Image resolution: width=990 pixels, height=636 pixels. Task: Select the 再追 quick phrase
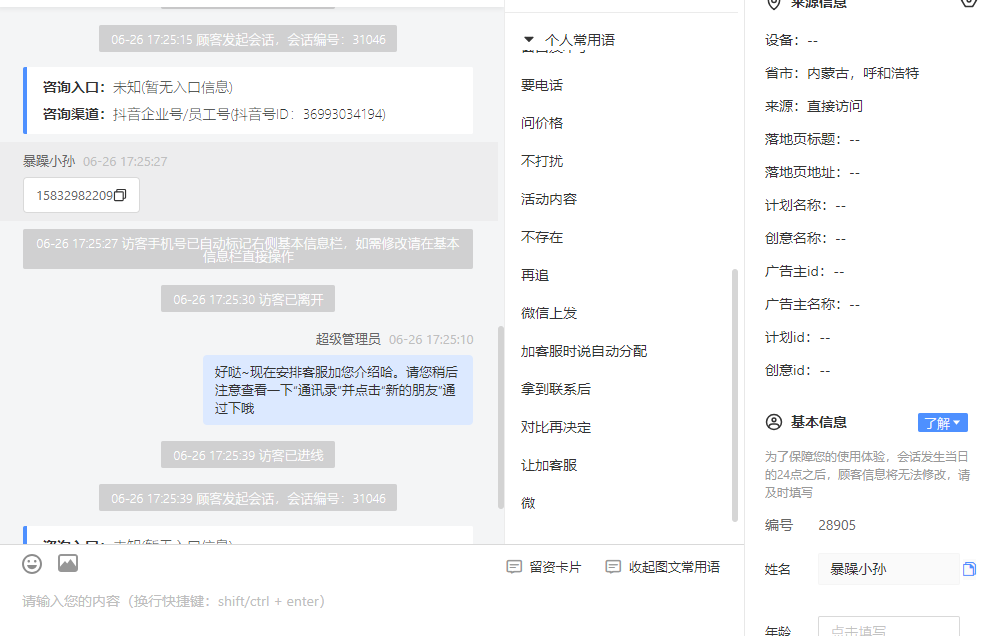pos(535,275)
